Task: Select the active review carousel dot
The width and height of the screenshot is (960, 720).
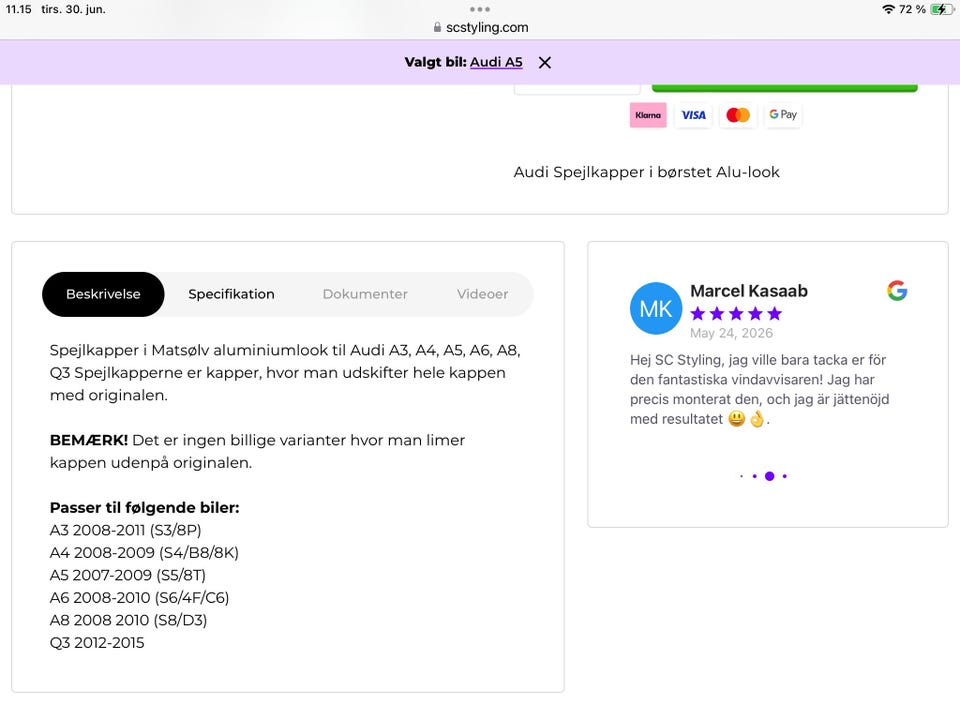Action: click(x=770, y=476)
